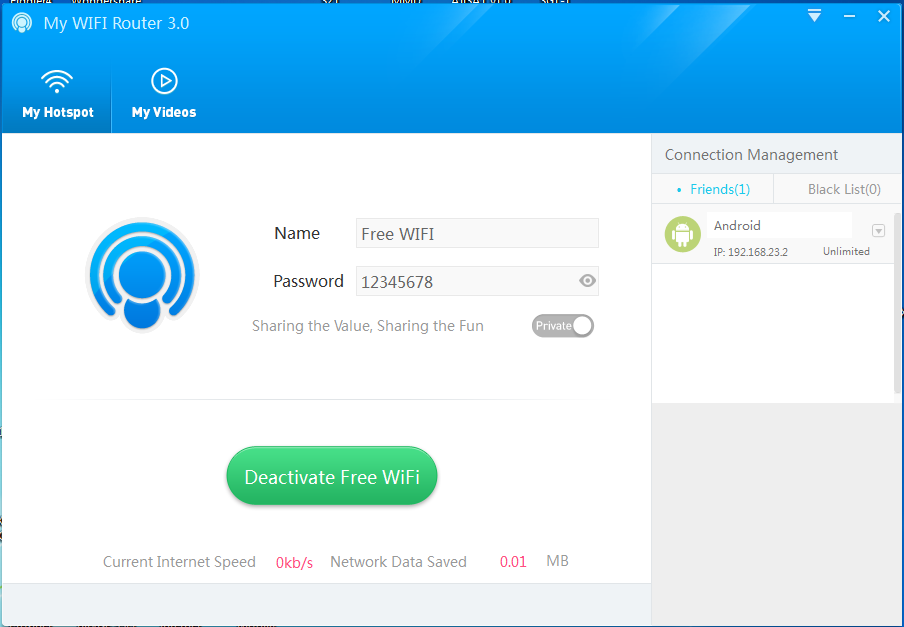904x627 pixels.
Task: Click the 0.01 data saved value
Action: 513,562
